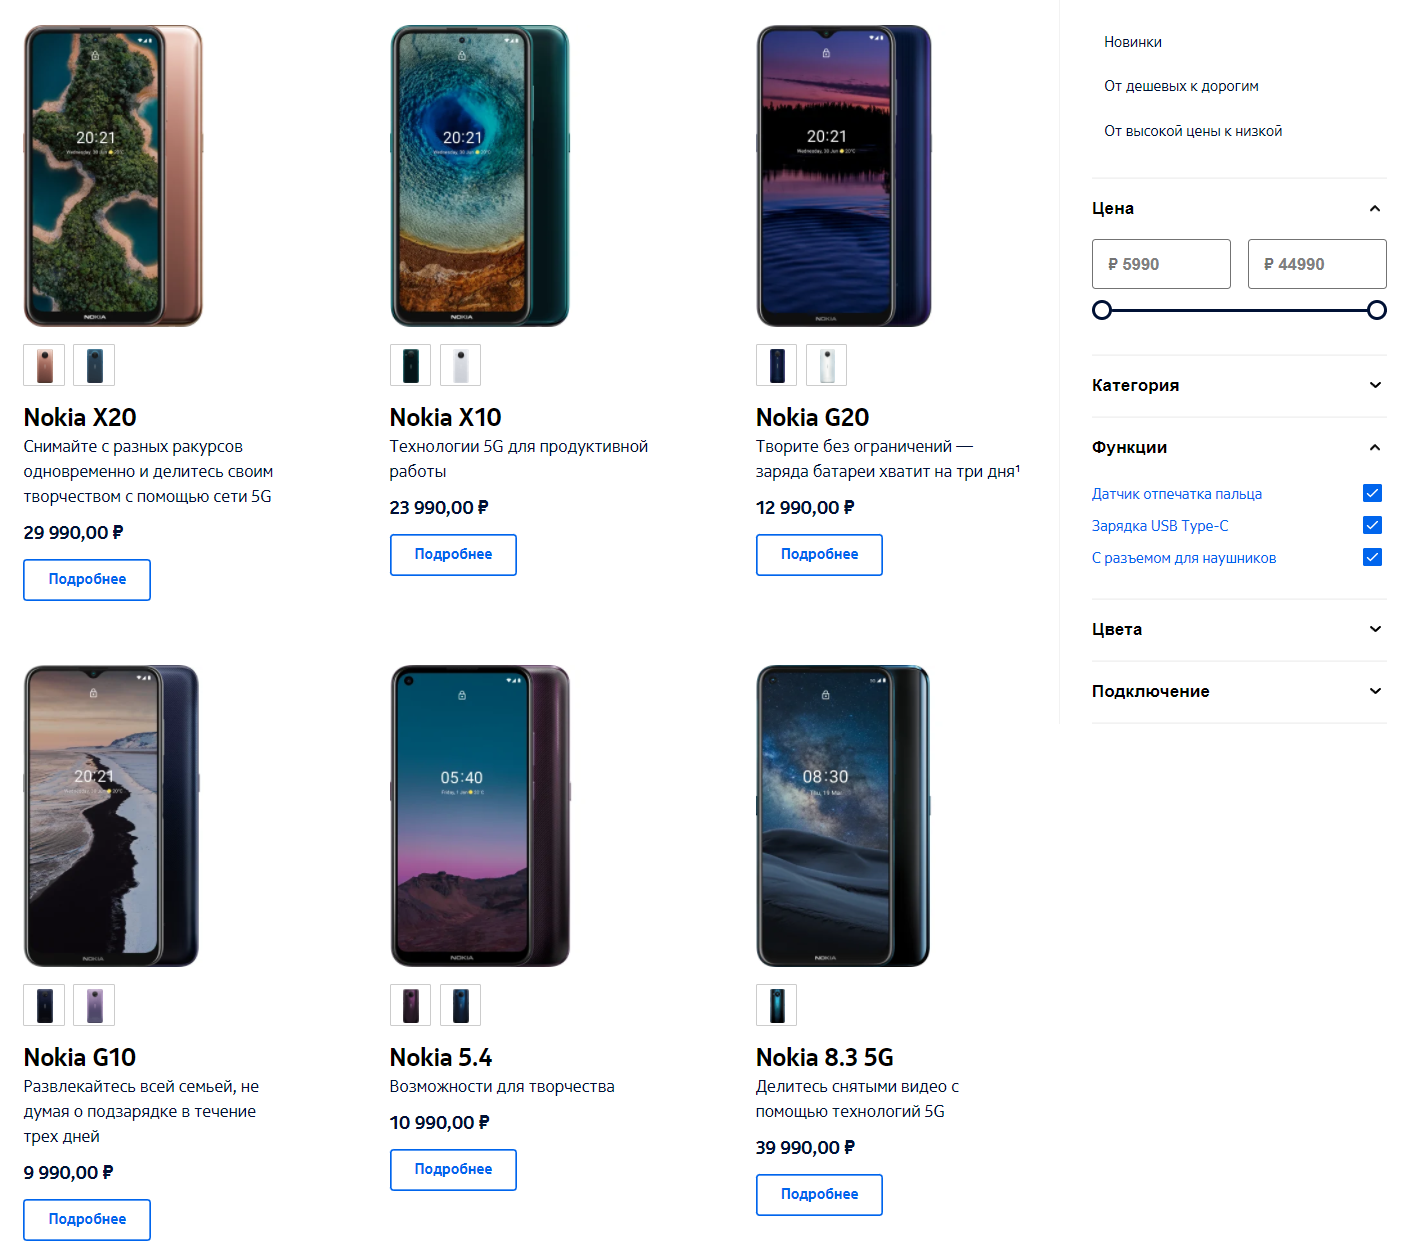1409x1246 pixels.
Task: Sort products from cheap to expensive
Action: 1181,86
